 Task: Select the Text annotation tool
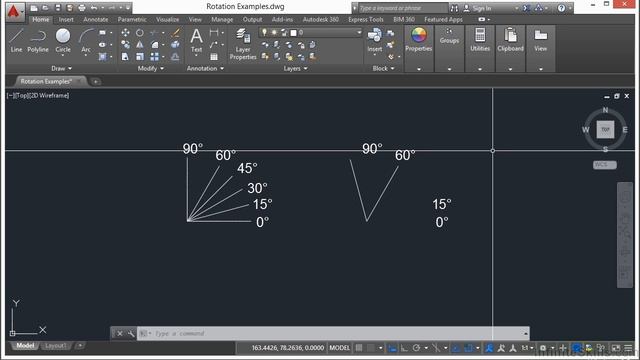click(x=196, y=40)
